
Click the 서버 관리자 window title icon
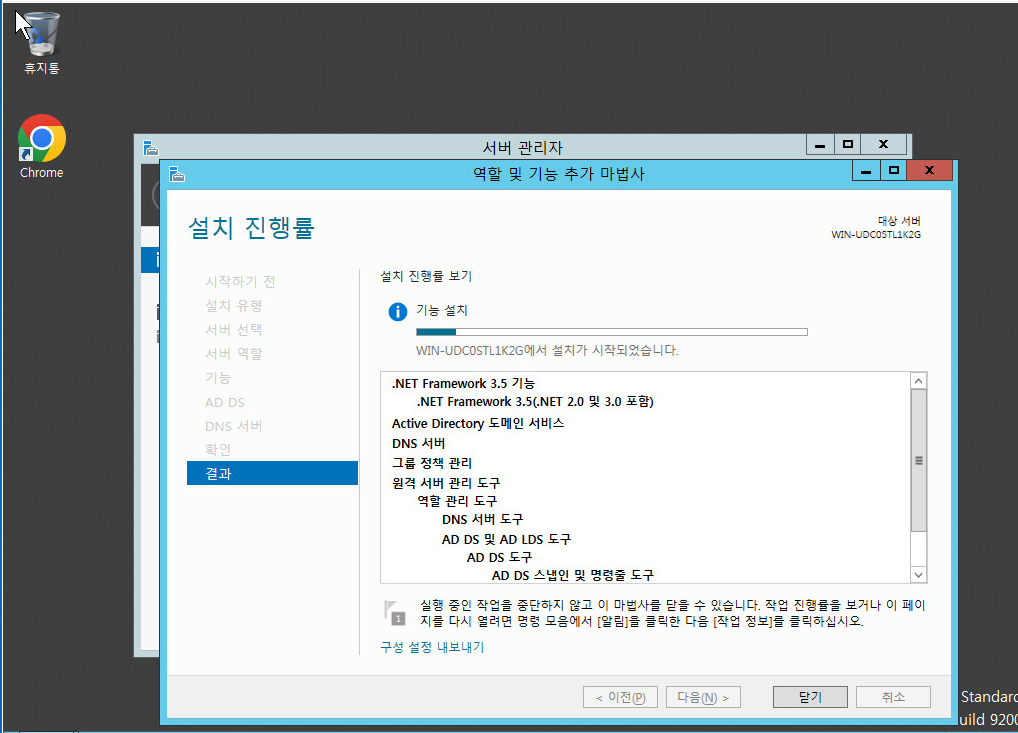click(151, 148)
